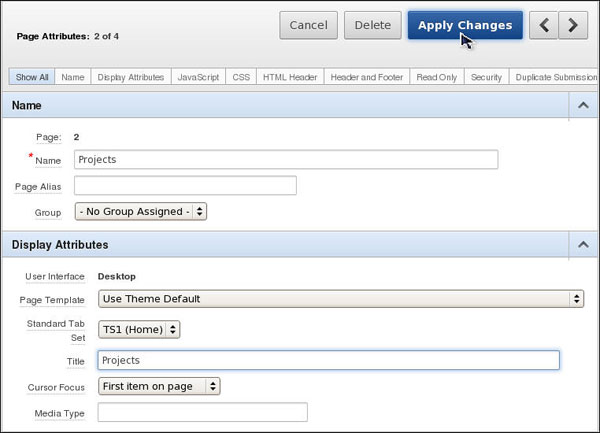Viewport: 600px width, 433px height.
Task: Click the Cancel button
Action: 308,26
